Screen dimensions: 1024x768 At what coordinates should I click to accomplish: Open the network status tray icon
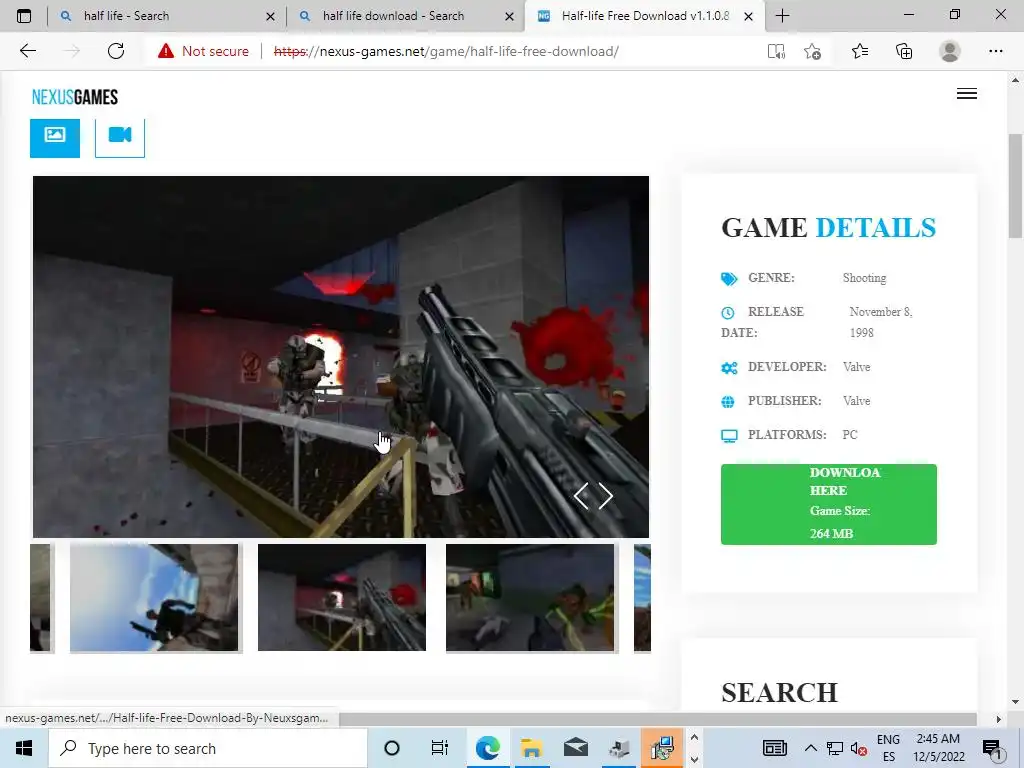pyautogui.click(x=835, y=748)
